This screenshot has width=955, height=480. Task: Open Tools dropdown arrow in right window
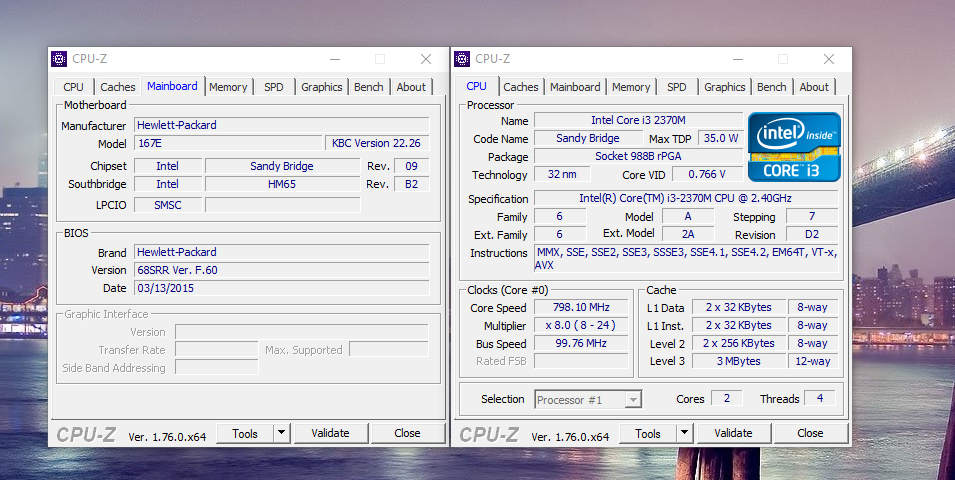tap(684, 433)
